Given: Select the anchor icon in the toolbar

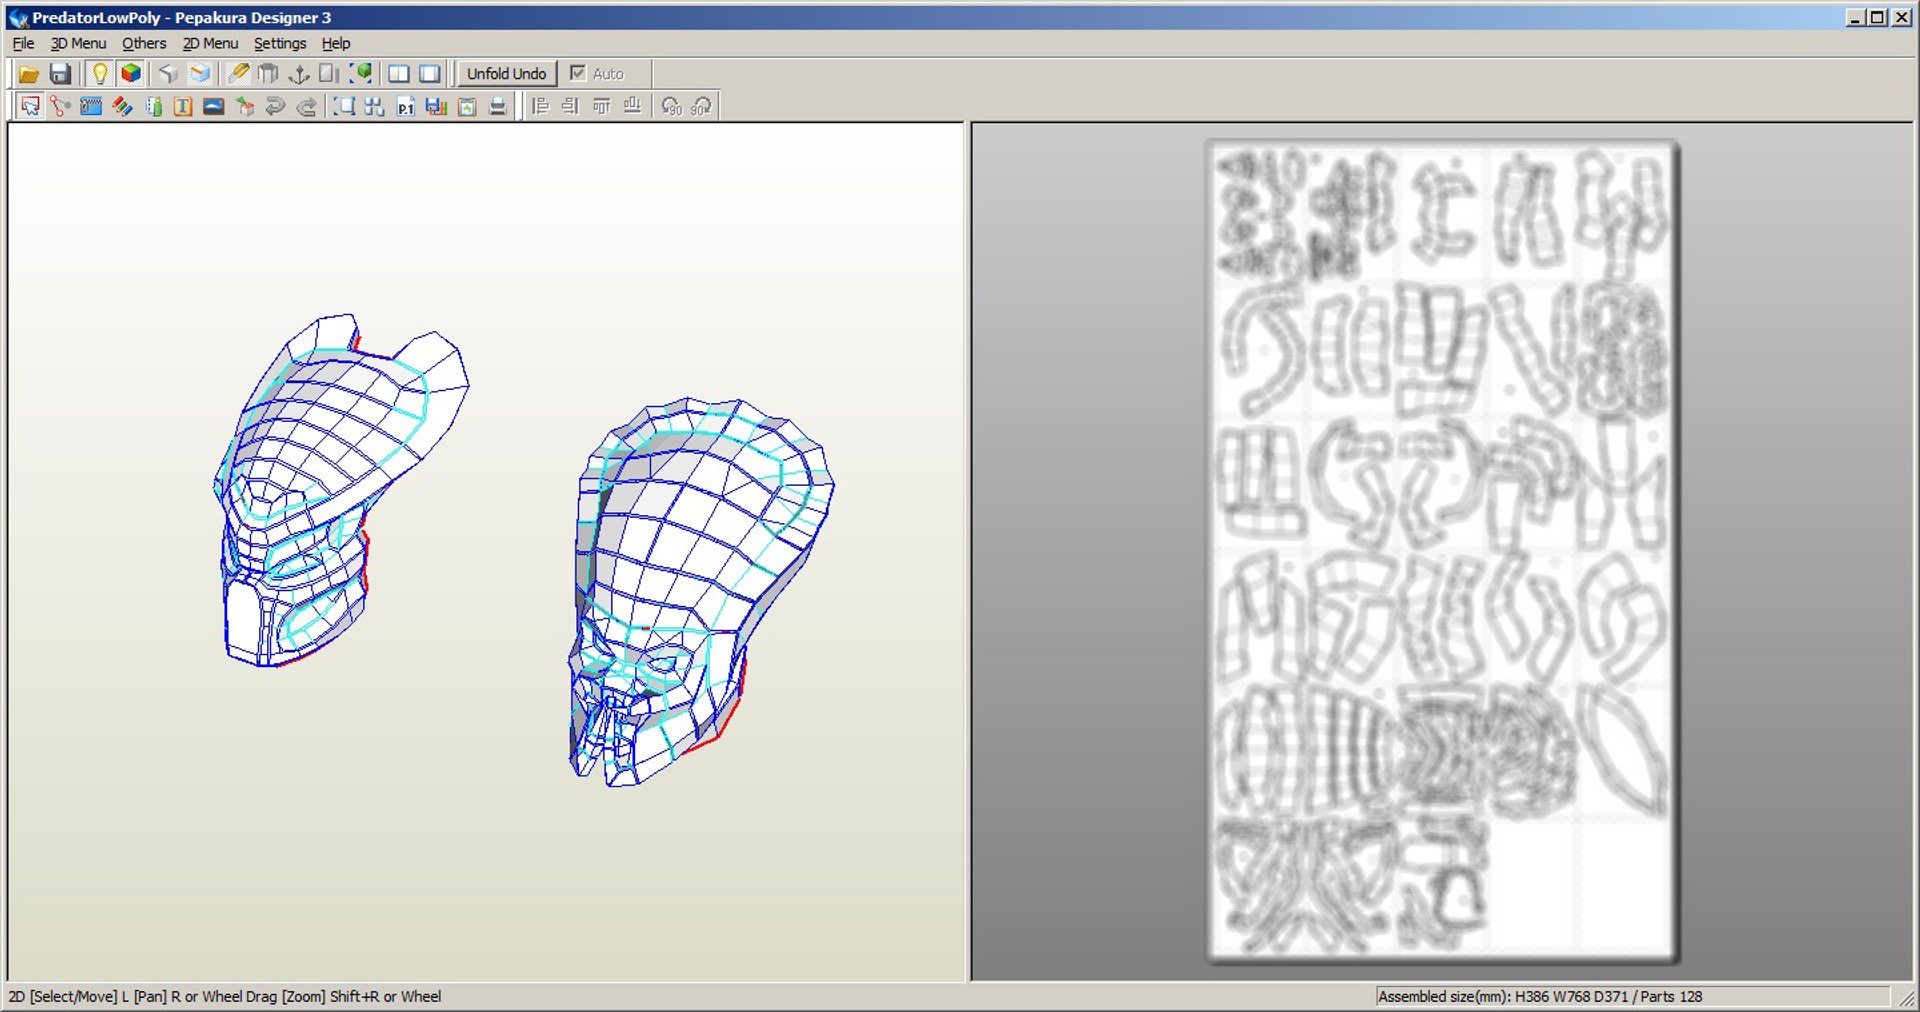Looking at the screenshot, I should (x=298, y=74).
